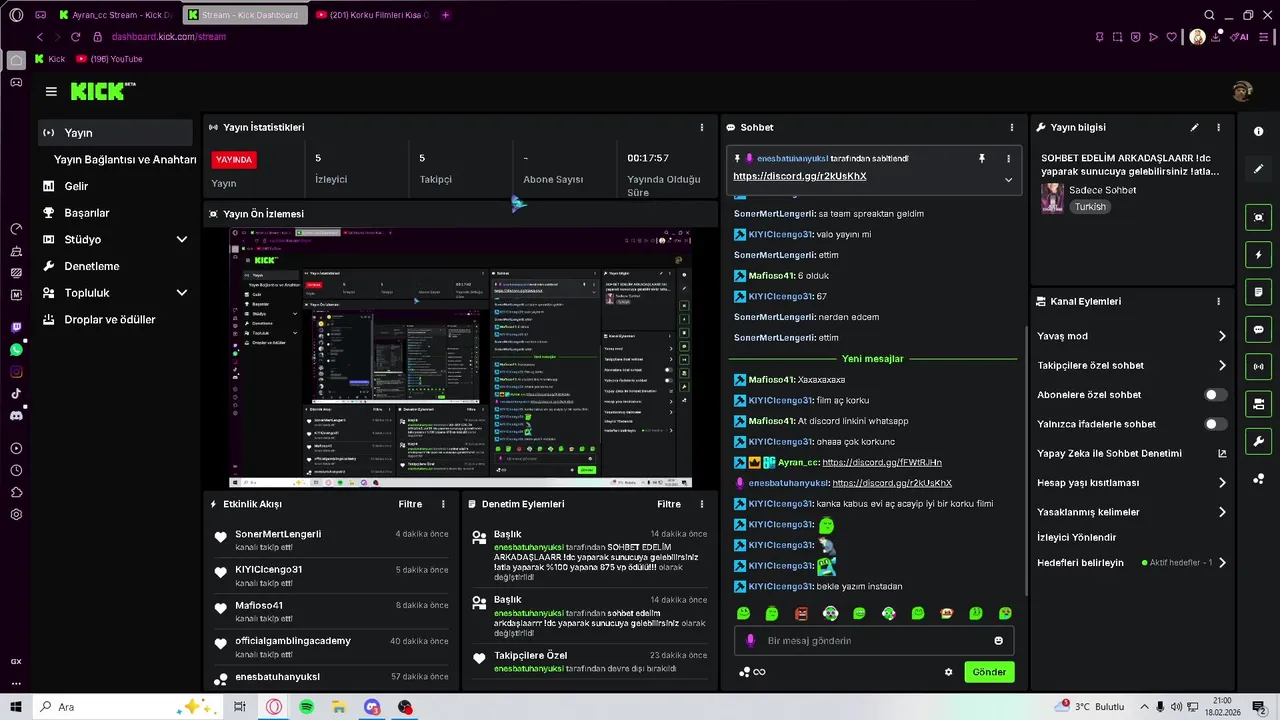This screenshot has width=1280, height=720.
Task: Select Yayın in the sidebar
Action: pyautogui.click(x=115, y=133)
